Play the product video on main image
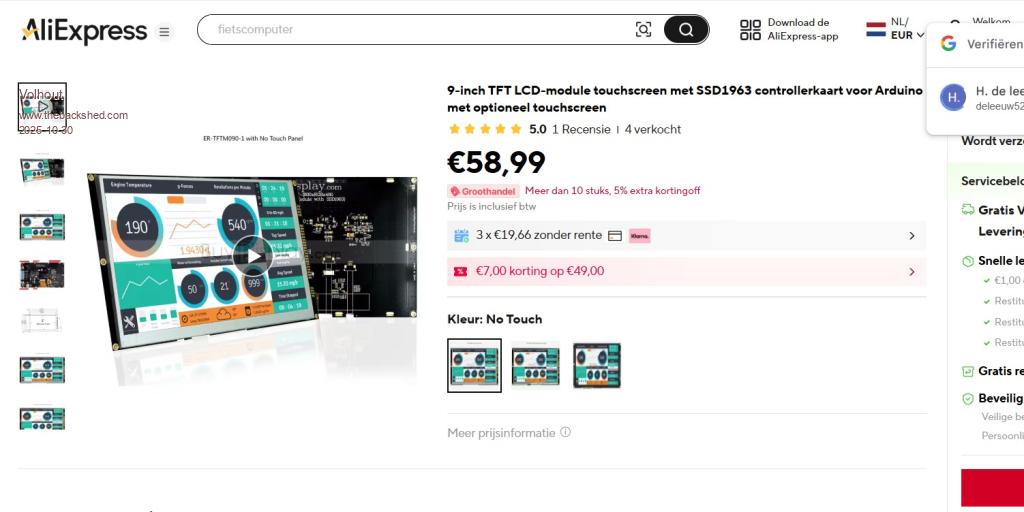Viewport: 1024px width, 512px height. pos(253,256)
